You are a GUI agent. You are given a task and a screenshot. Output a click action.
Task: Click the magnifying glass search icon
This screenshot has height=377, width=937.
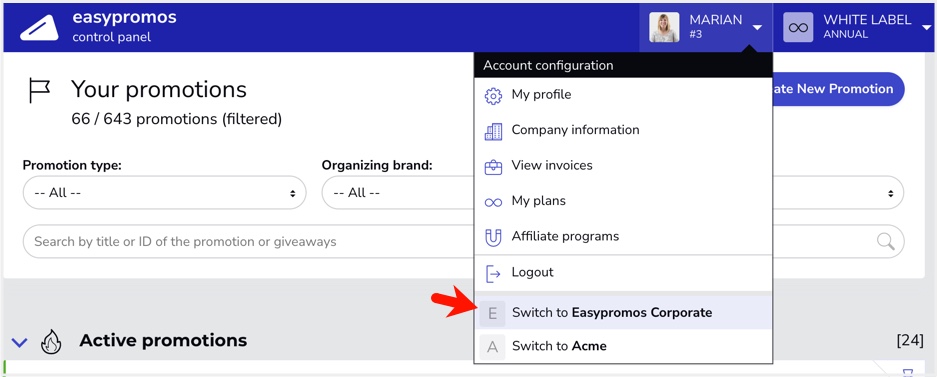pyautogui.click(x=886, y=241)
